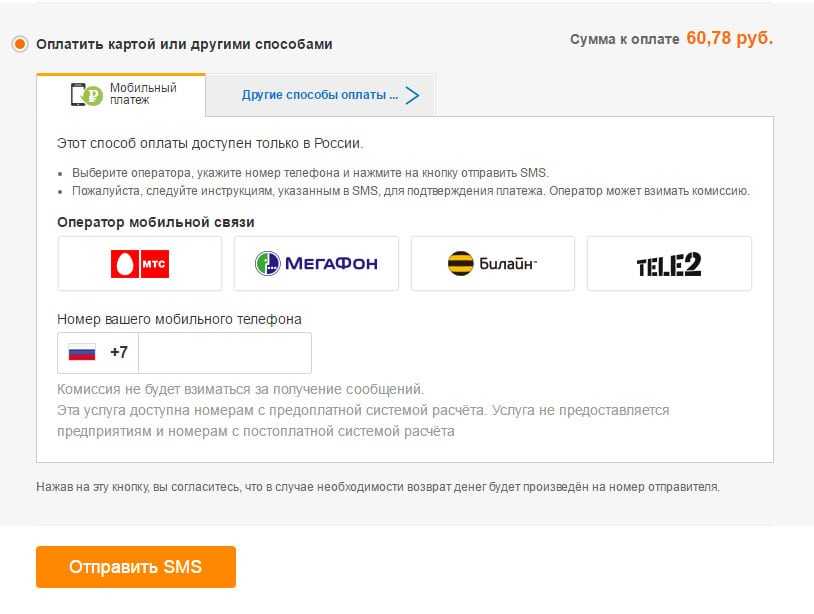Click the 60,78 руб. payment amount

pyautogui.click(x=729, y=39)
